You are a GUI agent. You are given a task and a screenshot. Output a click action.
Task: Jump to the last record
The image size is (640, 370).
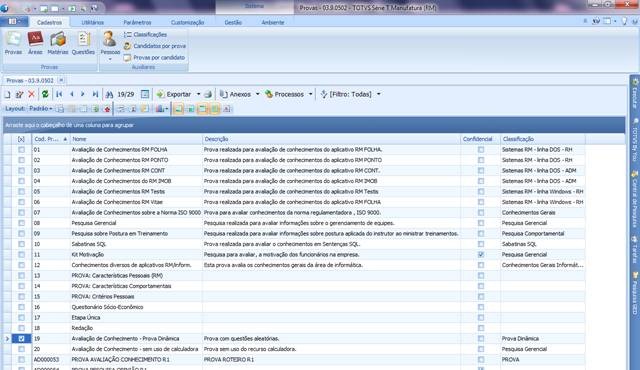pyautogui.click(x=95, y=95)
